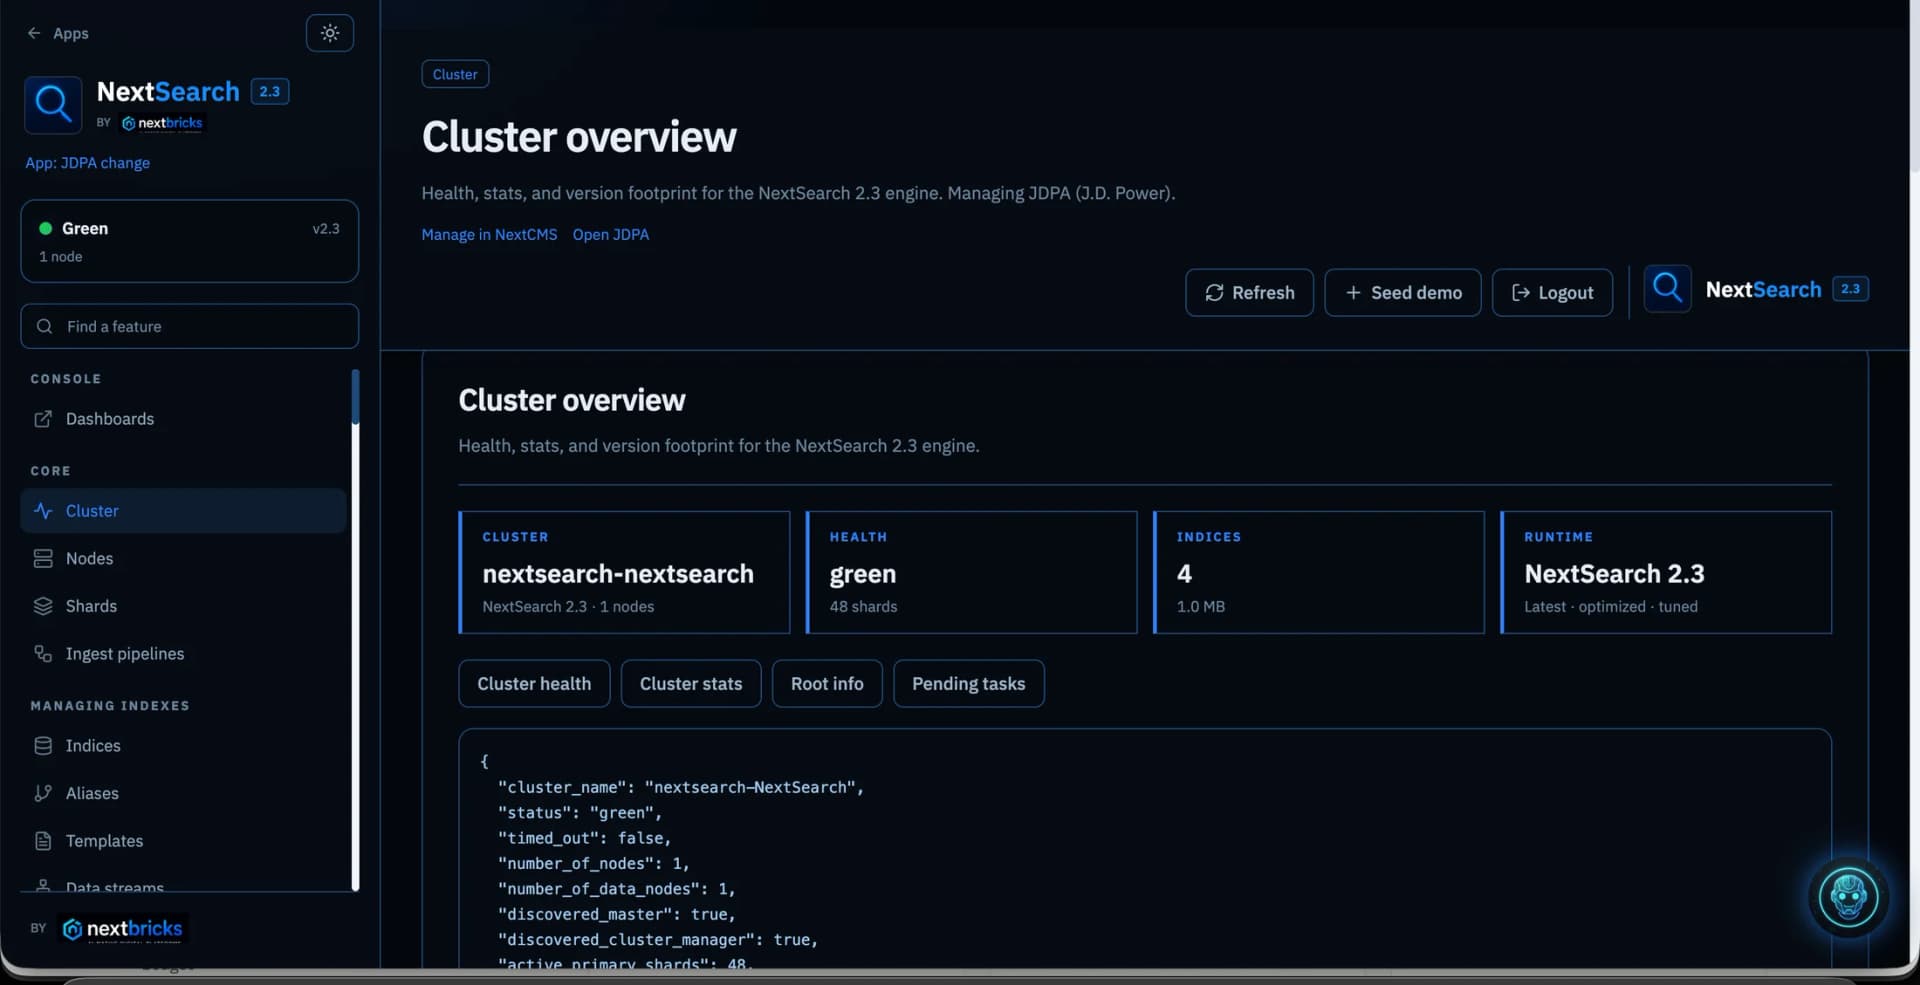The image size is (1920, 985).
Task: Click the Logout button
Action: pos(1552,293)
